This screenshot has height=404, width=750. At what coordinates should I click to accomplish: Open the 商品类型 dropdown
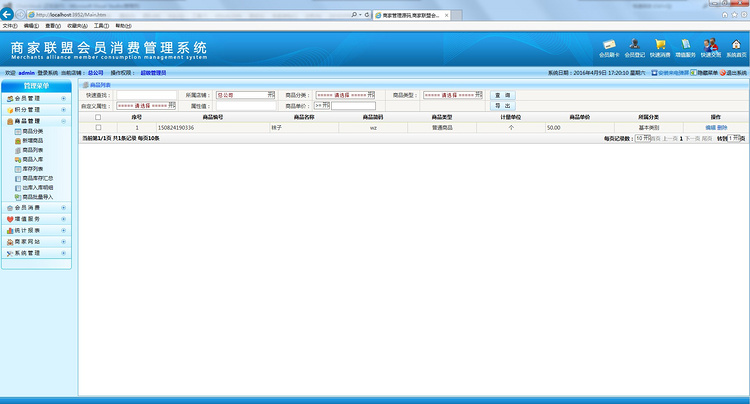pyautogui.click(x=453, y=95)
